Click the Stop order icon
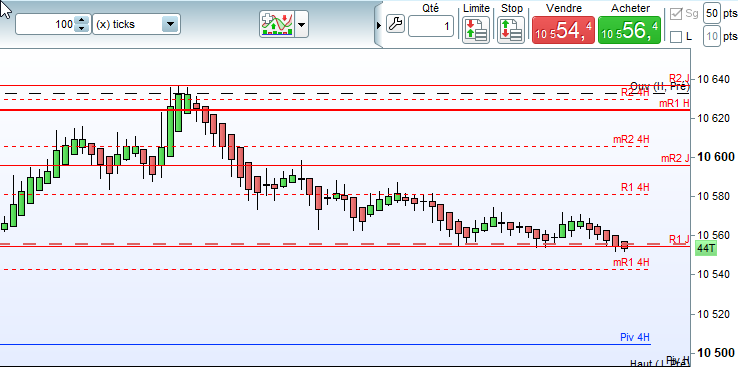 tap(511, 30)
